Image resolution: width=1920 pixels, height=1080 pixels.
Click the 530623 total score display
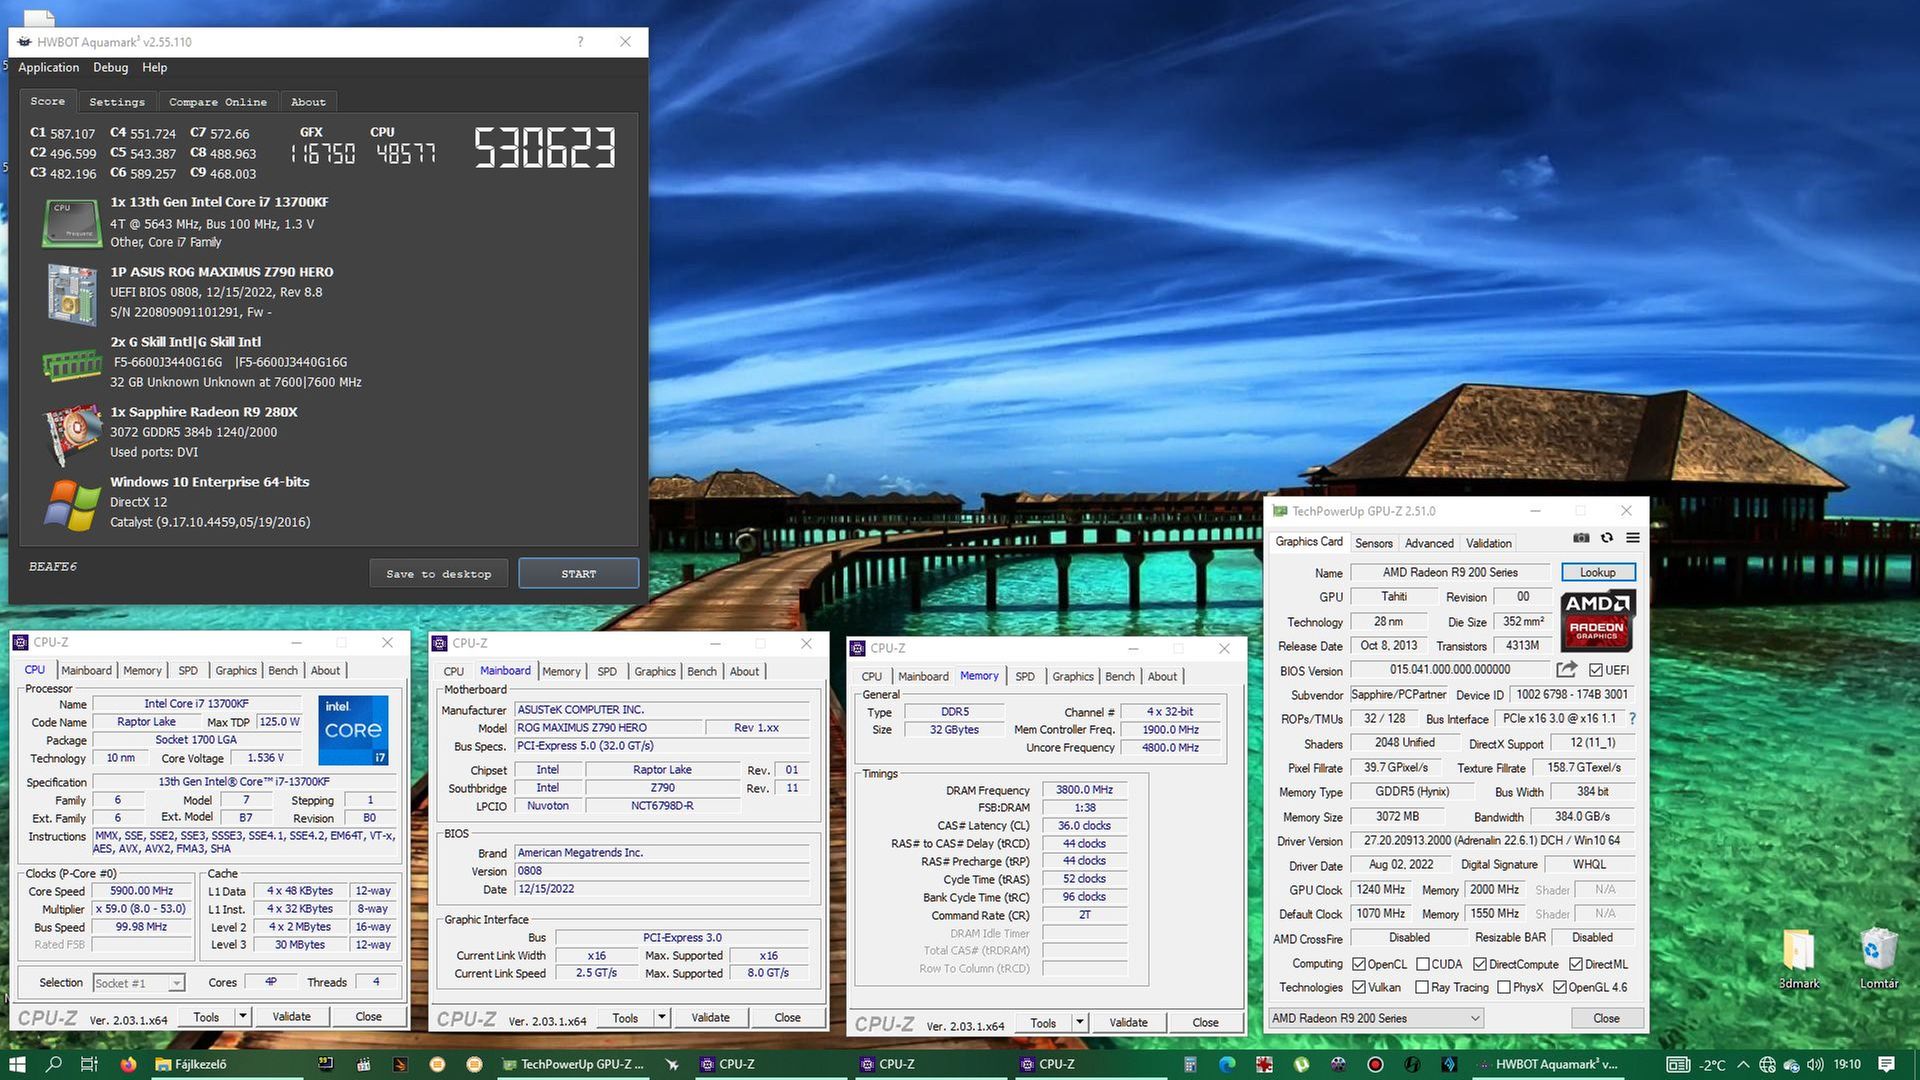(x=545, y=148)
